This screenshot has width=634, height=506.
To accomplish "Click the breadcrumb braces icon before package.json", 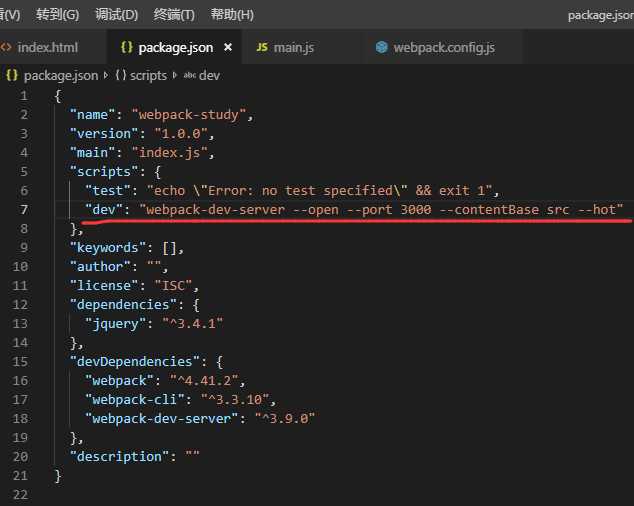I will coord(12,75).
